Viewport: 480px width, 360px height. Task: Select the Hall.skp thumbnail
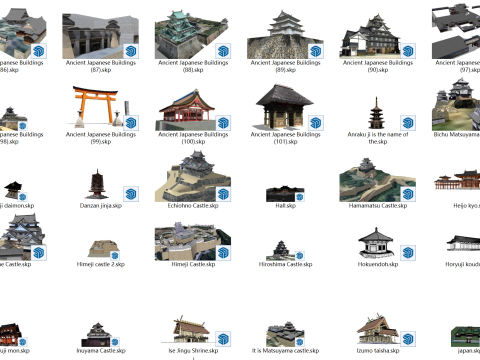[x=285, y=193]
